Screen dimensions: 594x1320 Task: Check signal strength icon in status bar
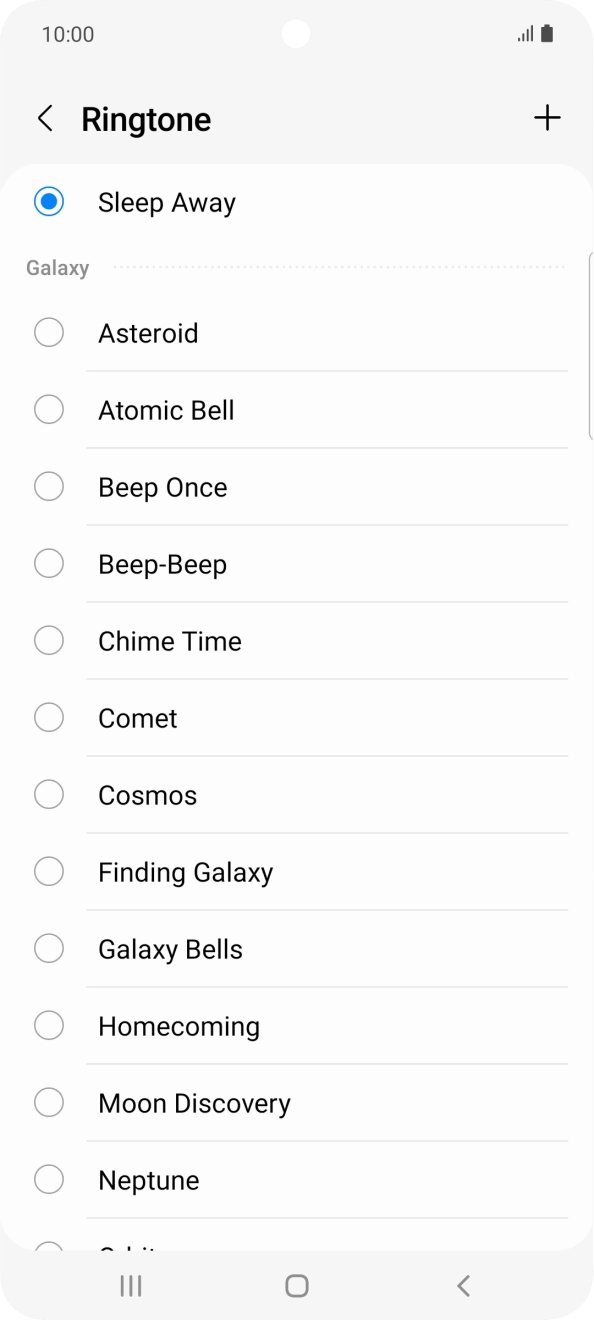click(524, 33)
